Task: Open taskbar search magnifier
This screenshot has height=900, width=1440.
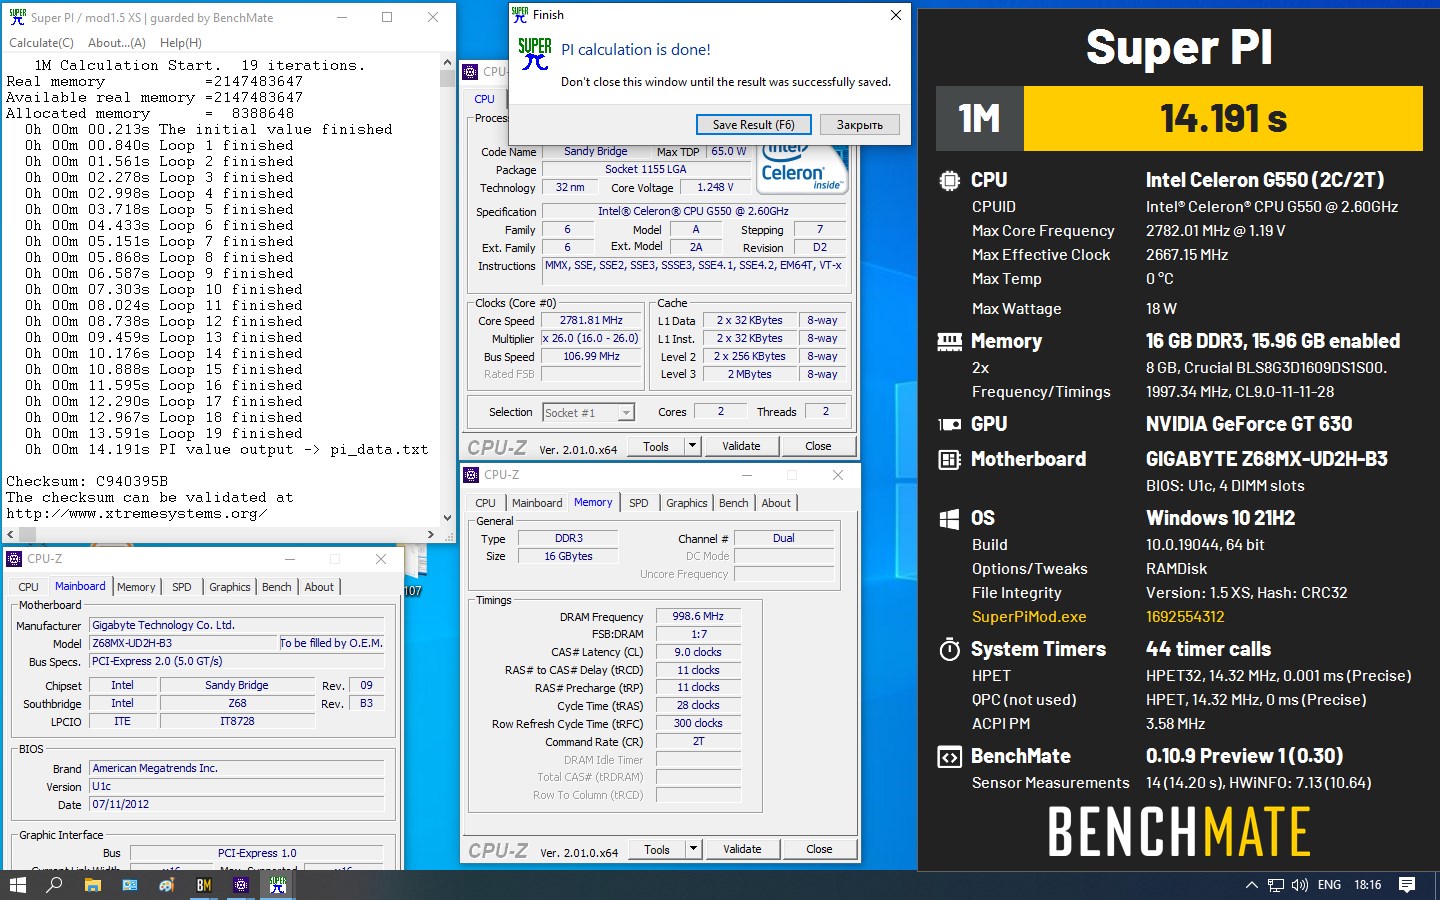Action: pyautogui.click(x=54, y=885)
